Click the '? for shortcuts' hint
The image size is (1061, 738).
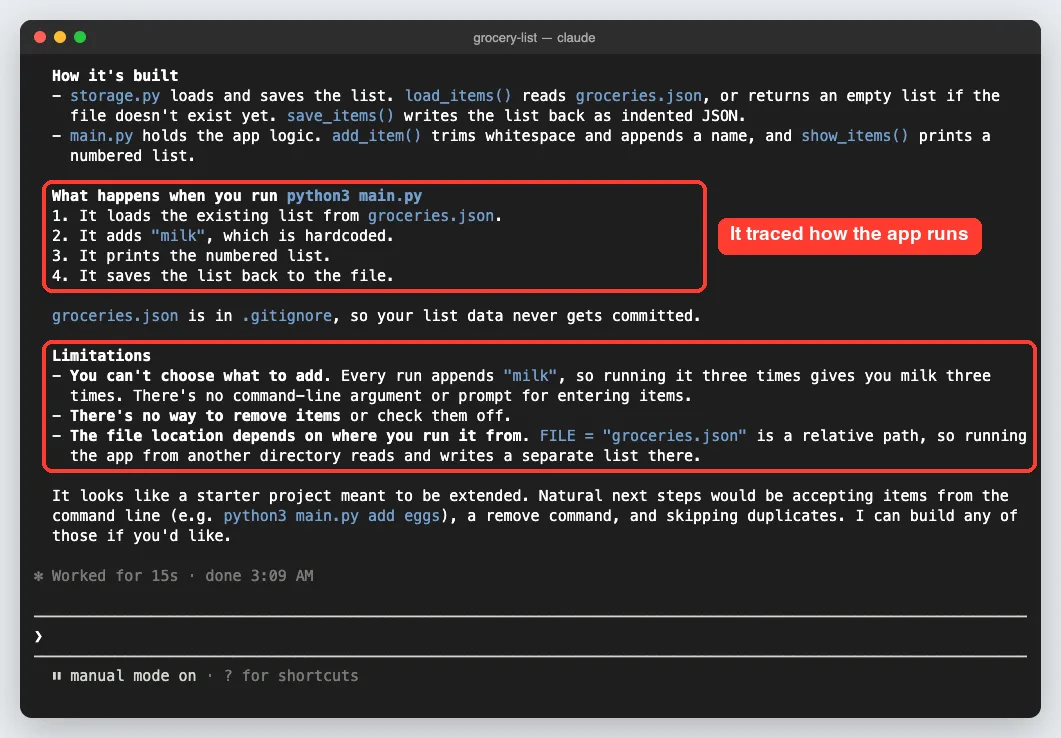[291, 676]
